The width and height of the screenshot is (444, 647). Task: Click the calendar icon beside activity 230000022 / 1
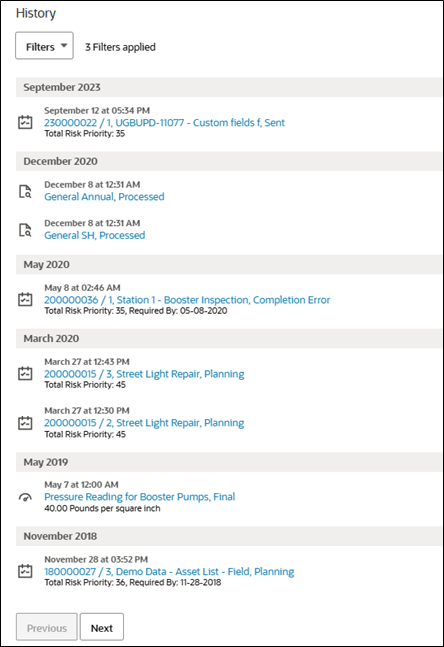[25, 123]
